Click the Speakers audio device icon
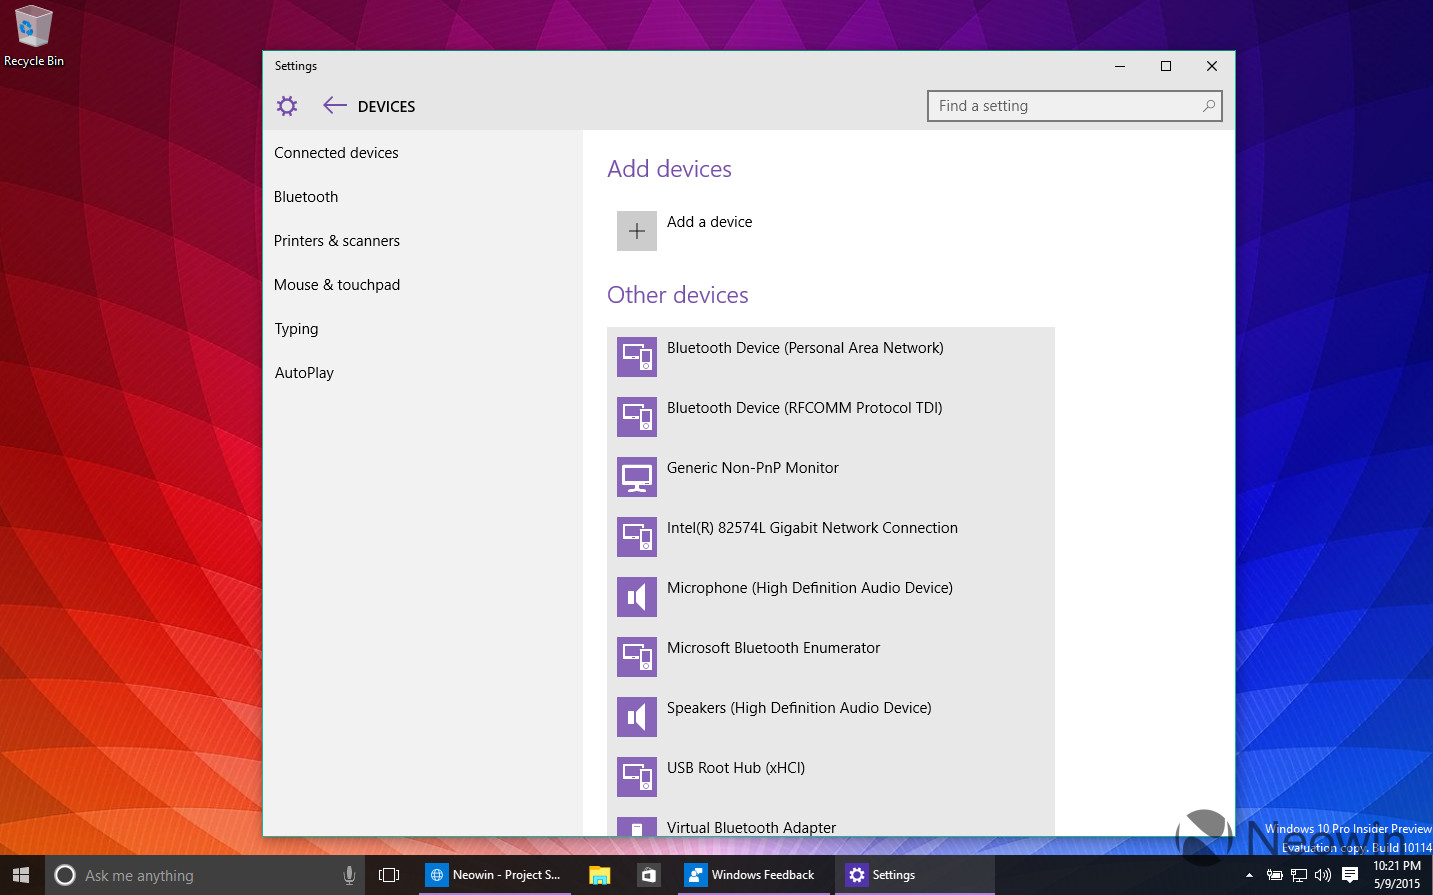 pos(637,717)
